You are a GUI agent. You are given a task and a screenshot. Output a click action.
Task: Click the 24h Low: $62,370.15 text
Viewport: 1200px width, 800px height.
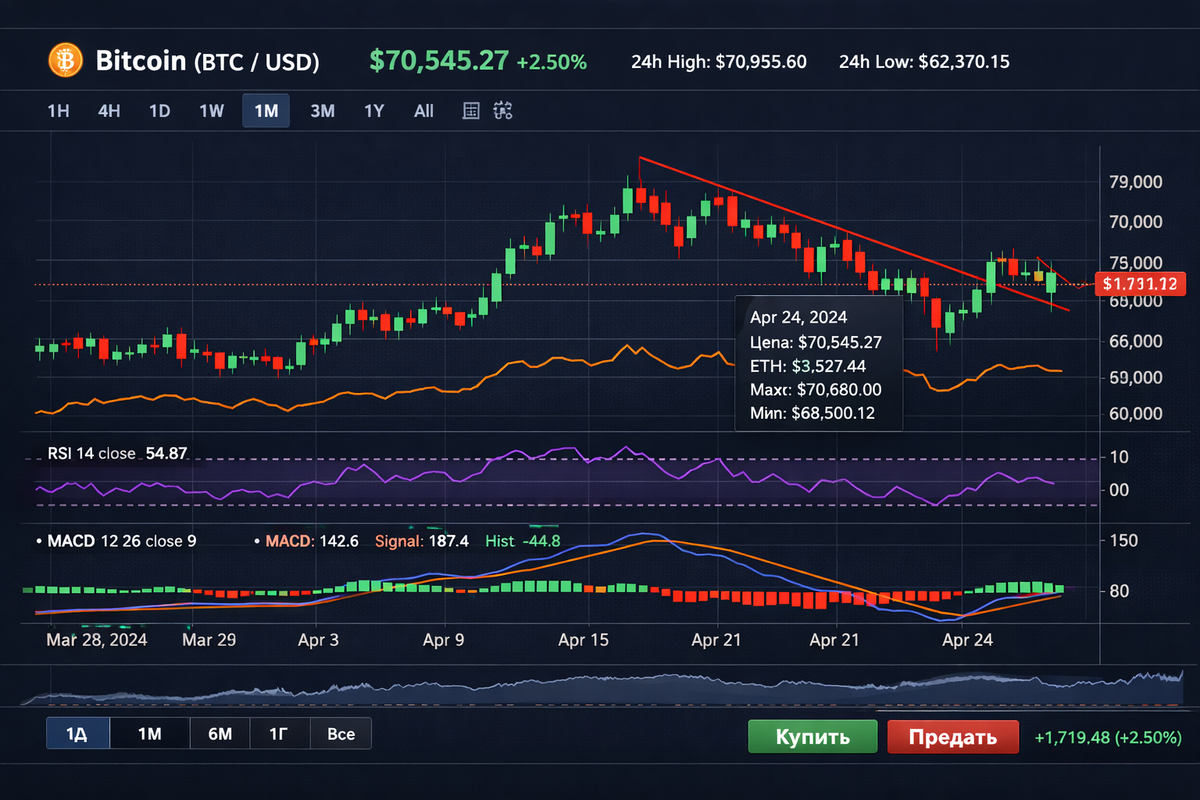click(x=924, y=62)
